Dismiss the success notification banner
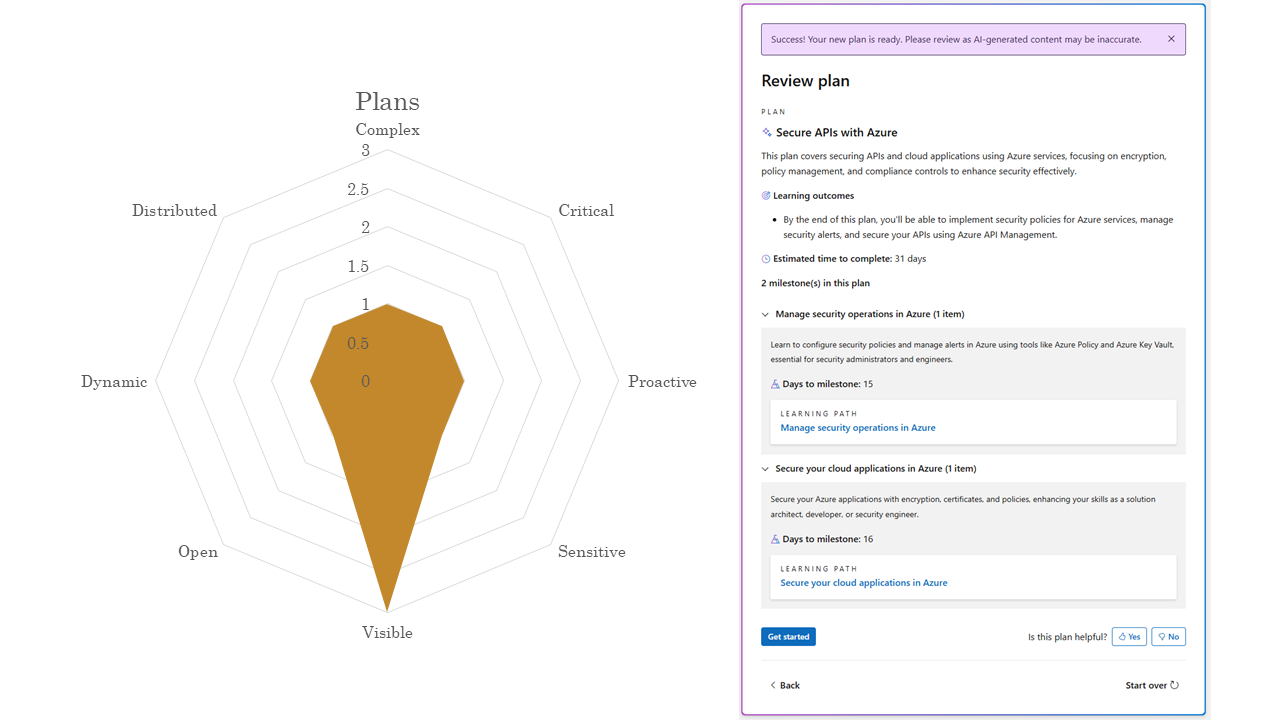Viewport: 1280px width, 720px height. 1171,39
